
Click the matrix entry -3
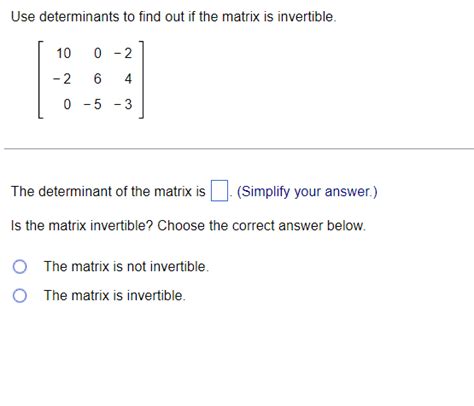[x=123, y=104]
